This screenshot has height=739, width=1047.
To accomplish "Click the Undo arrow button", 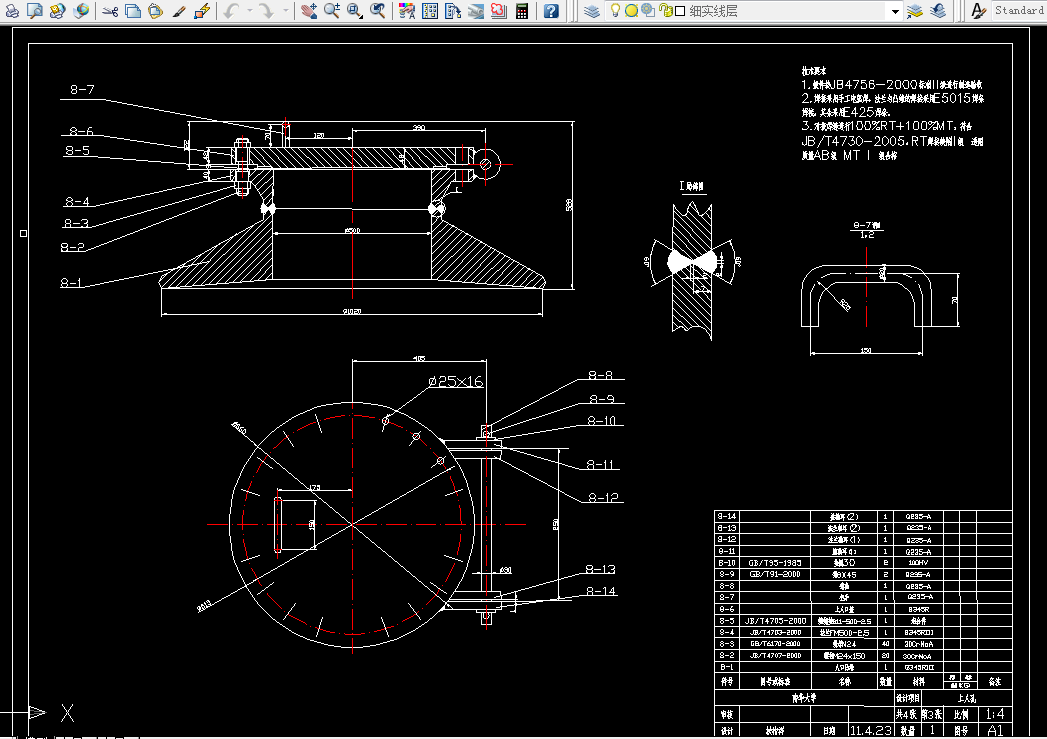I will click(231, 11).
